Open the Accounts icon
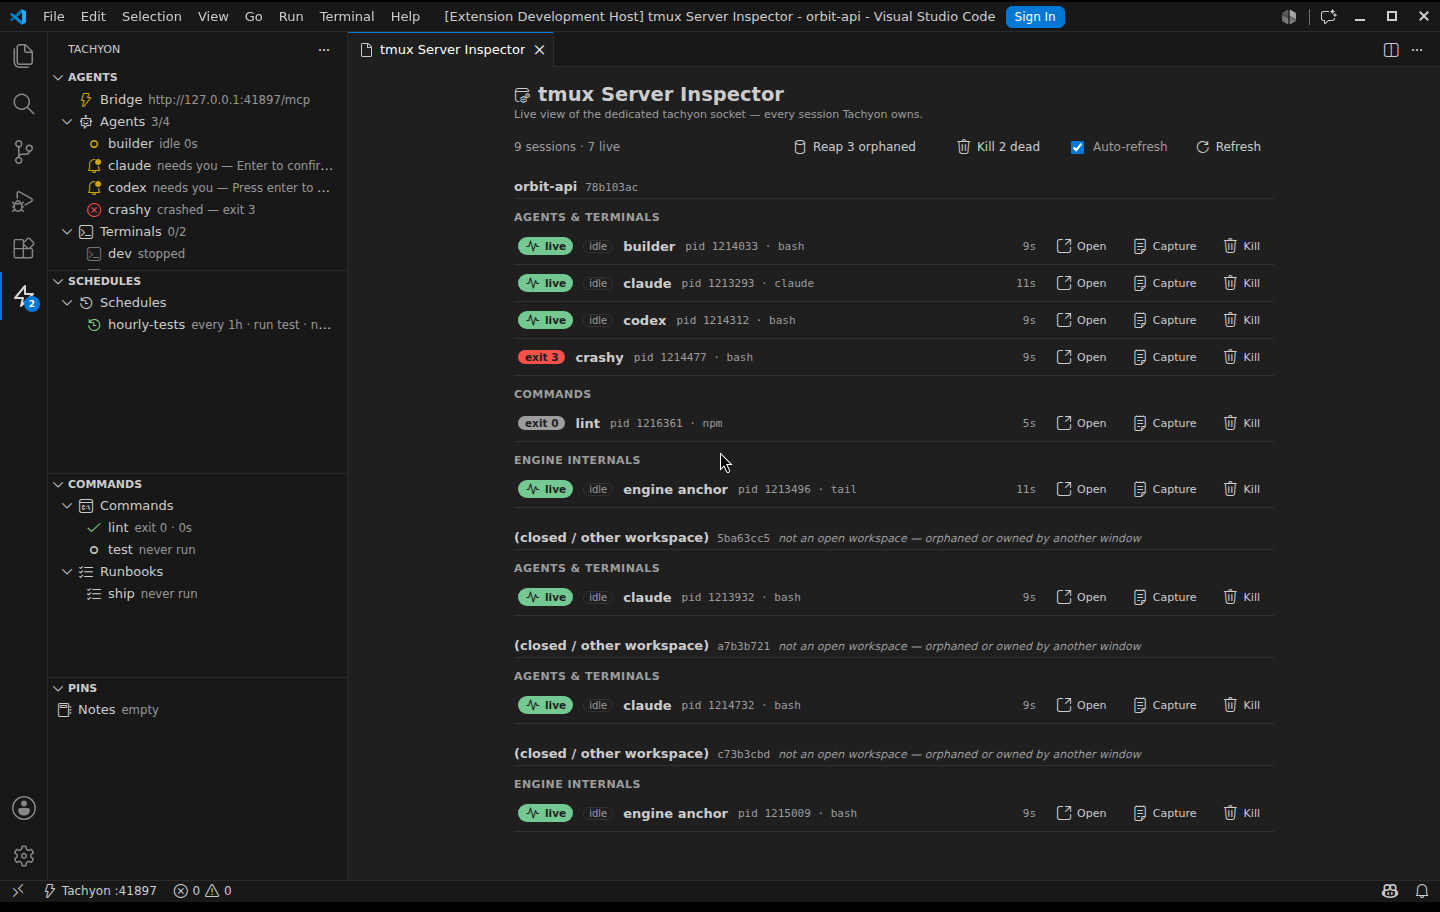The width and height of the screenshot is (1440, 912). [x=23, y=808]
